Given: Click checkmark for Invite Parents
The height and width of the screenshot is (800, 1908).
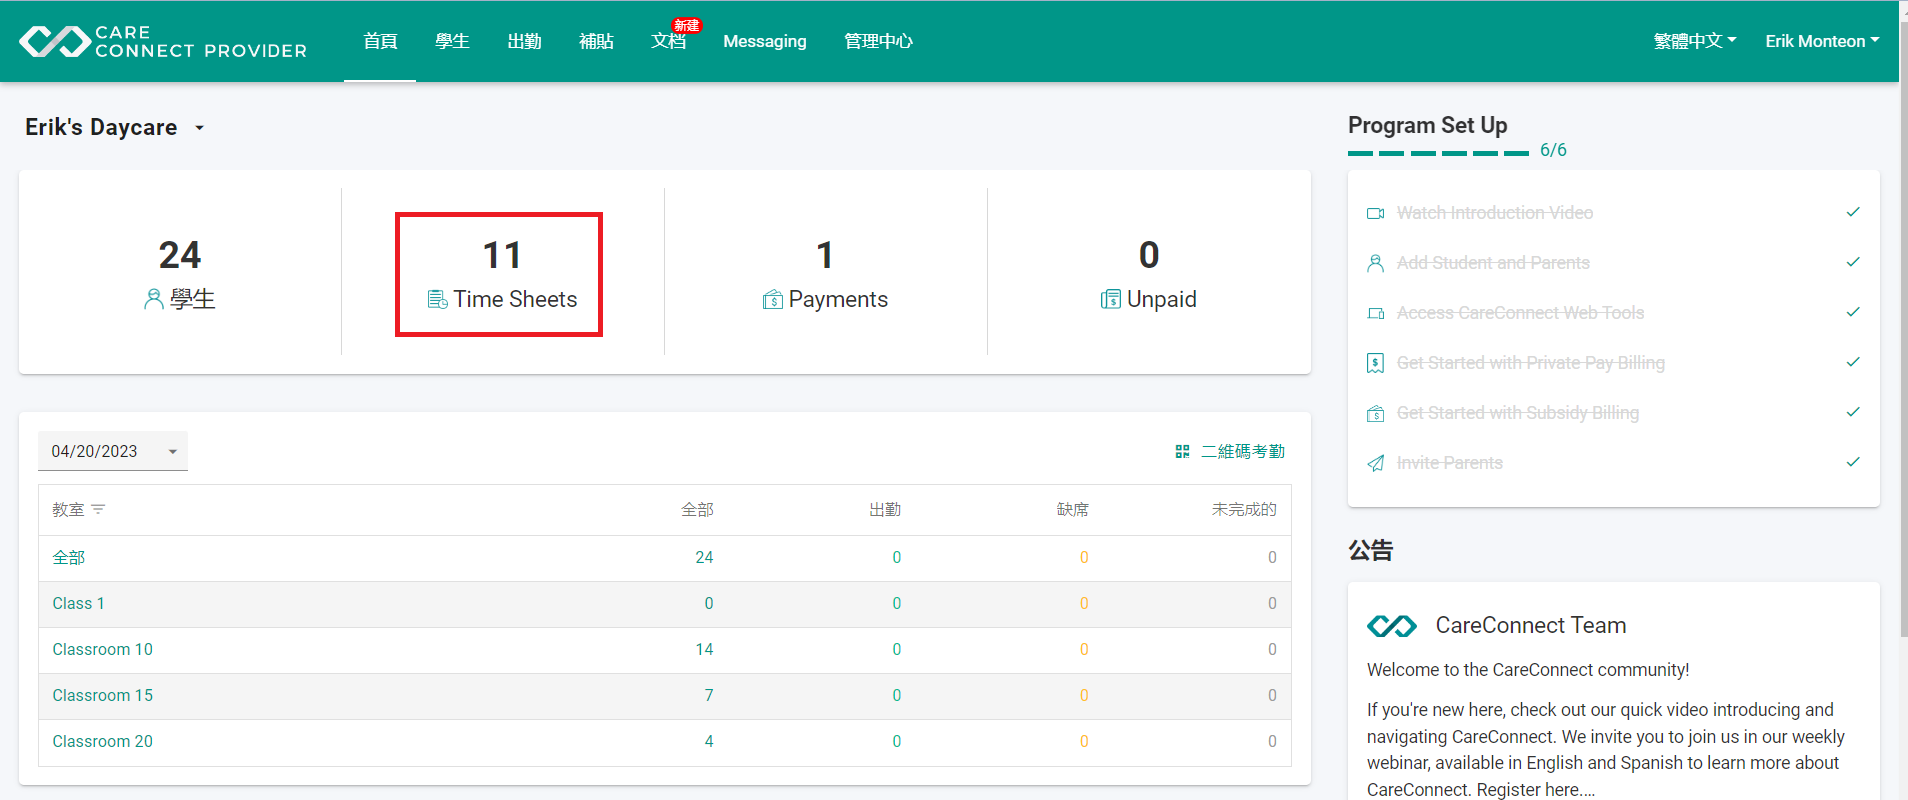Looking at the screenshot, I should click(x=1853, y=462).
